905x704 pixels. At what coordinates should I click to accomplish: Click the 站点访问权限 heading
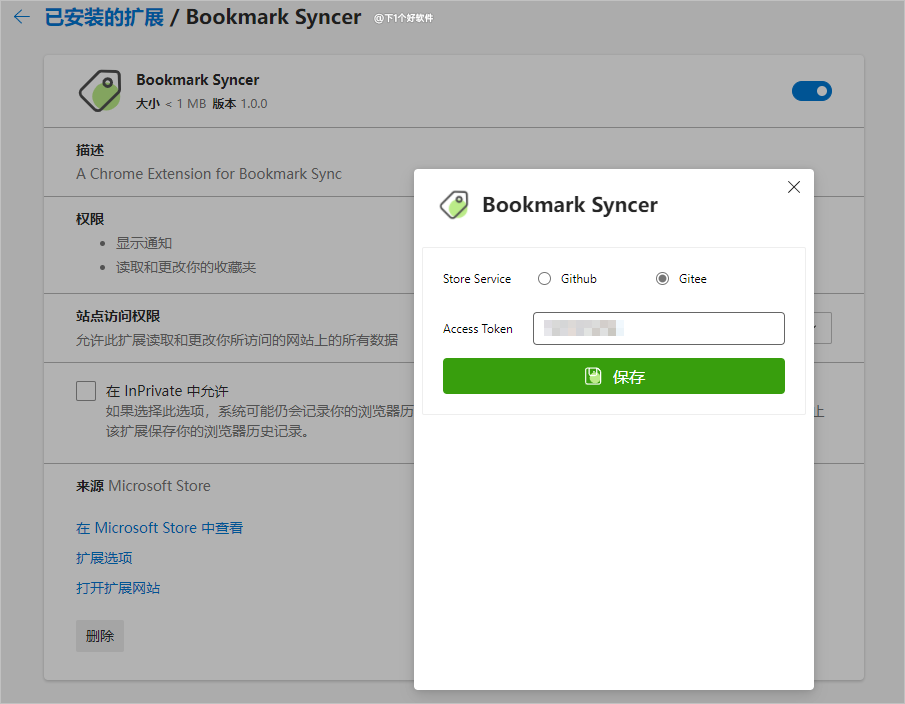pyautogui.click(x=118, y=316)
